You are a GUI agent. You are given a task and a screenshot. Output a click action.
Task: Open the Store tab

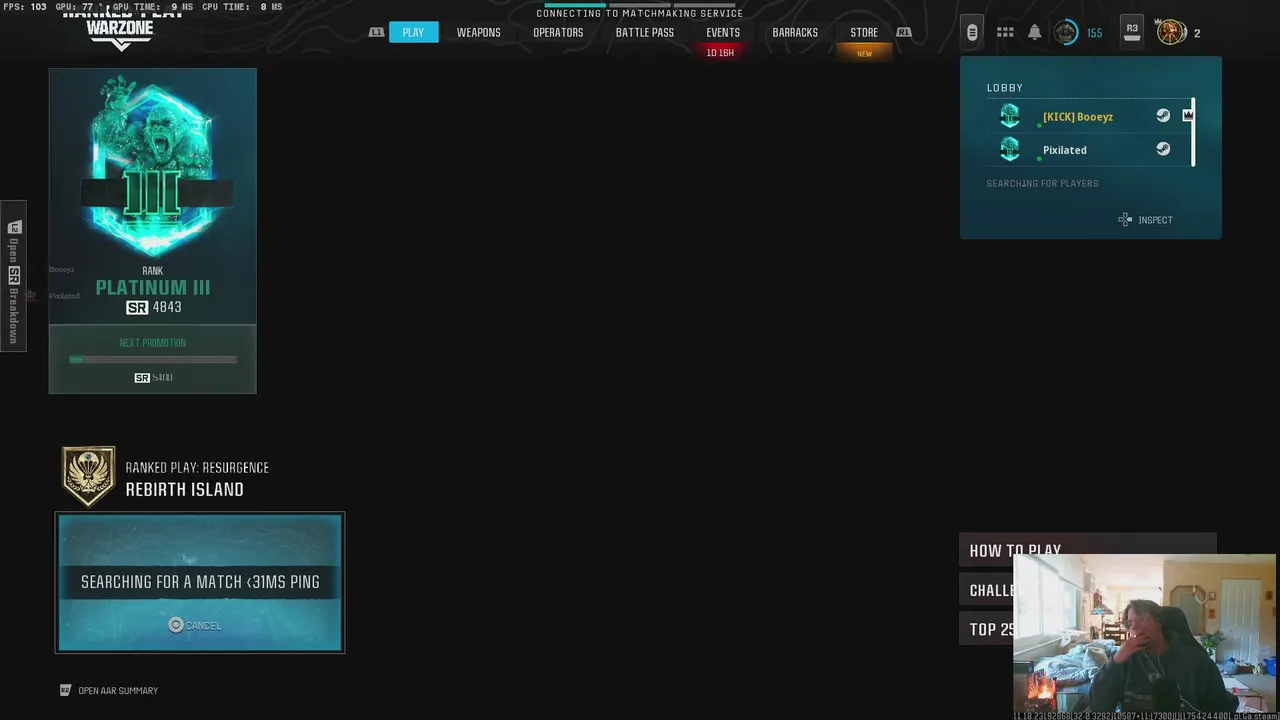click(864, 32)
